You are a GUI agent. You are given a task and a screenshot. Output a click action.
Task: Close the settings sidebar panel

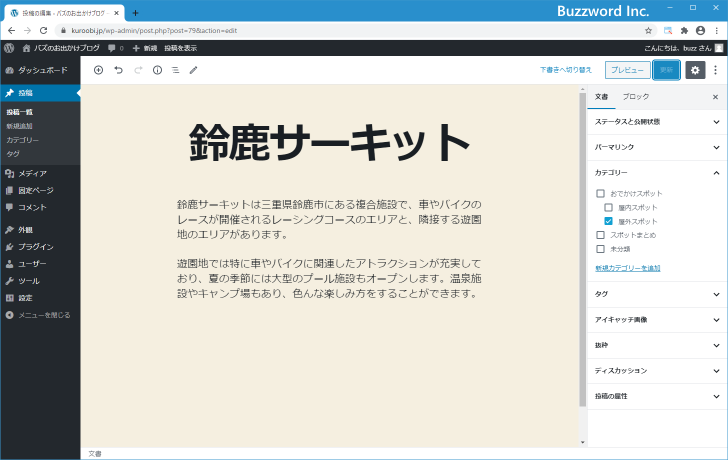click(715, 97)
